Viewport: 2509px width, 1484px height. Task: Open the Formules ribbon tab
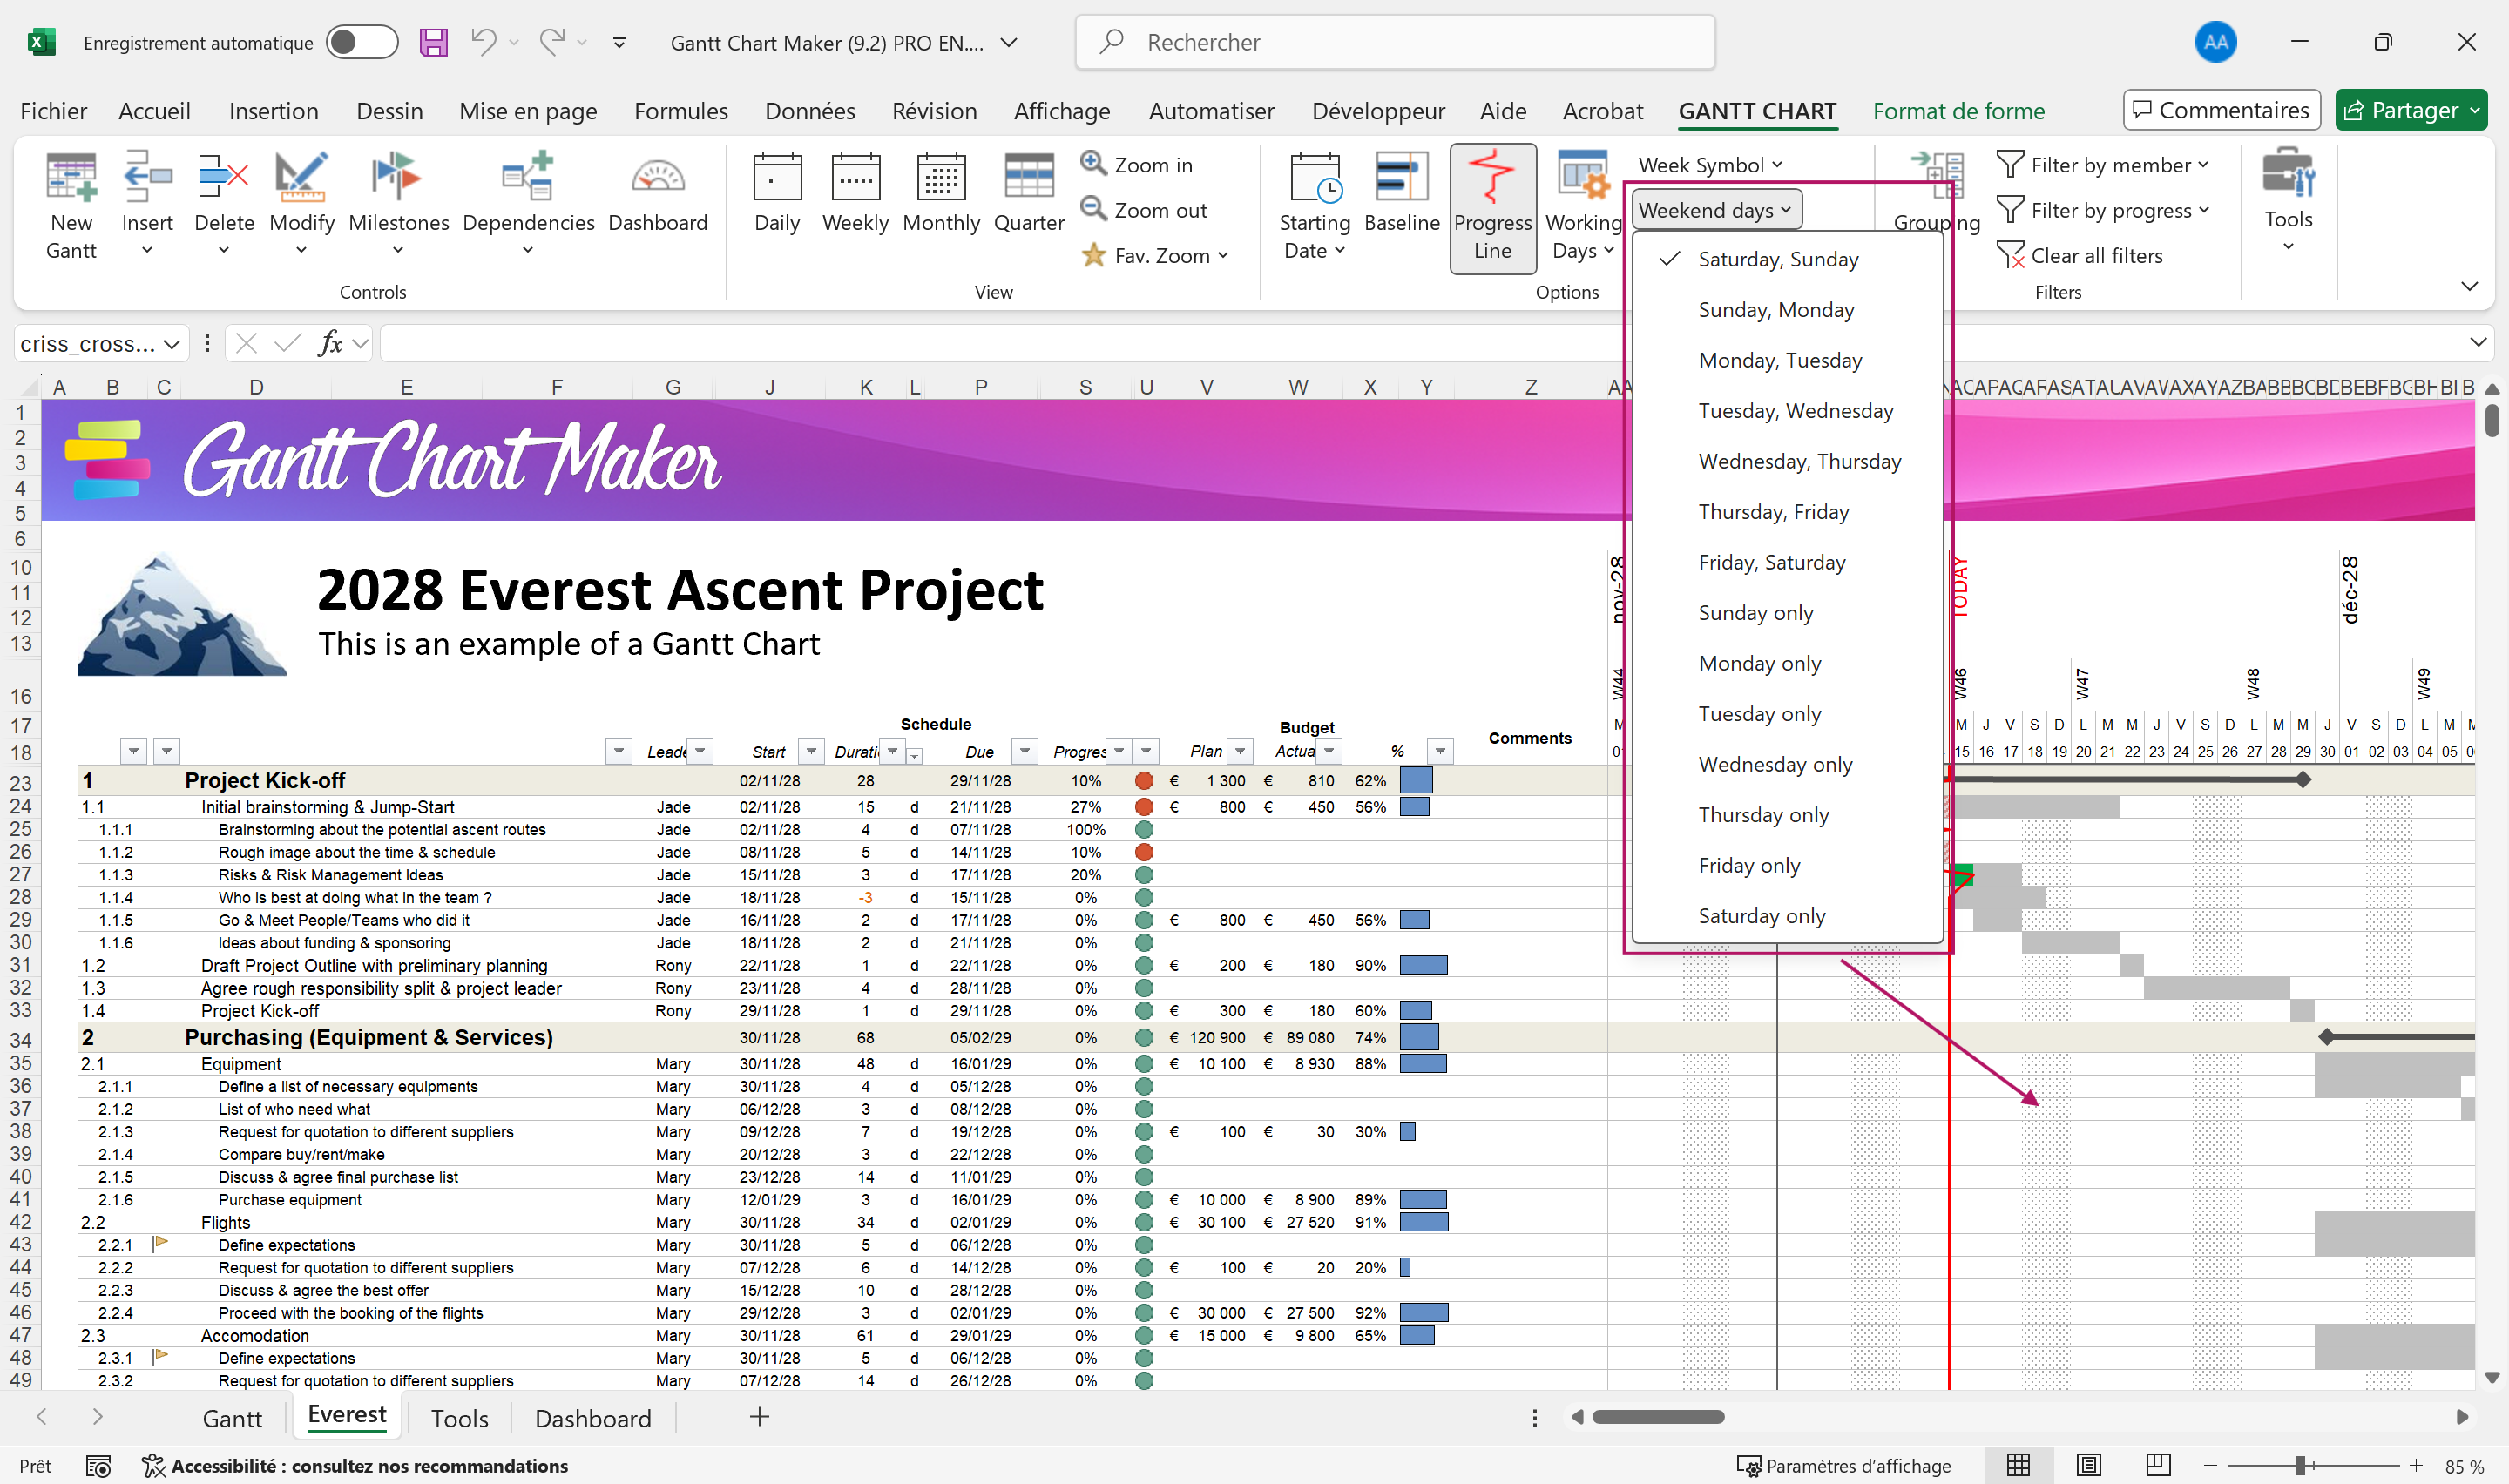[680, 111]
